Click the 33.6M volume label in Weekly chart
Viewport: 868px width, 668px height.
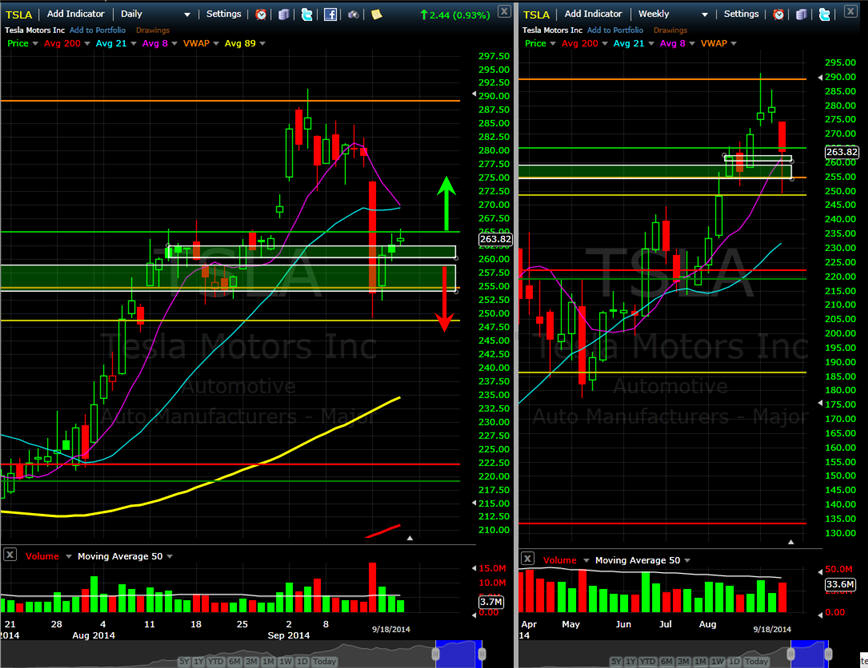point(840,584)
